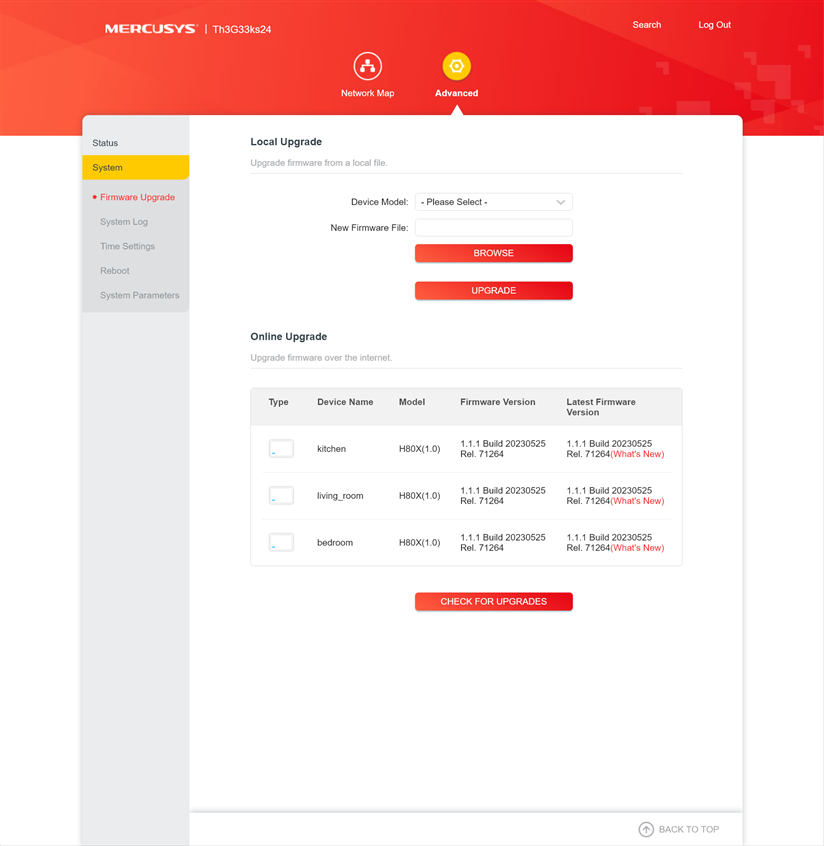
Task: Click the living_room device name
Action: (x=340, y=496)
